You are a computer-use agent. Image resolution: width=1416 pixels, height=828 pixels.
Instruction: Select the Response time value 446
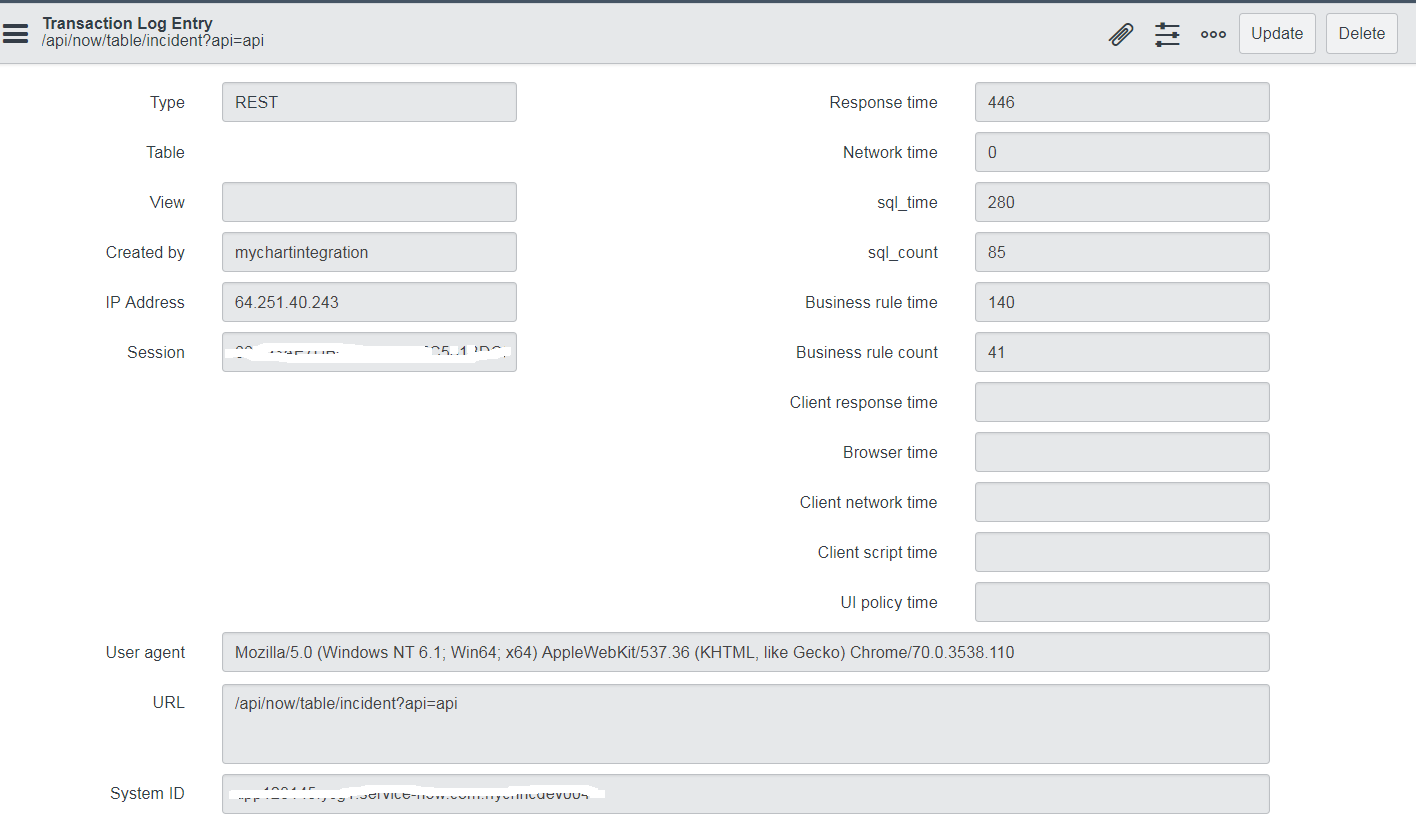pos(1121,102)
